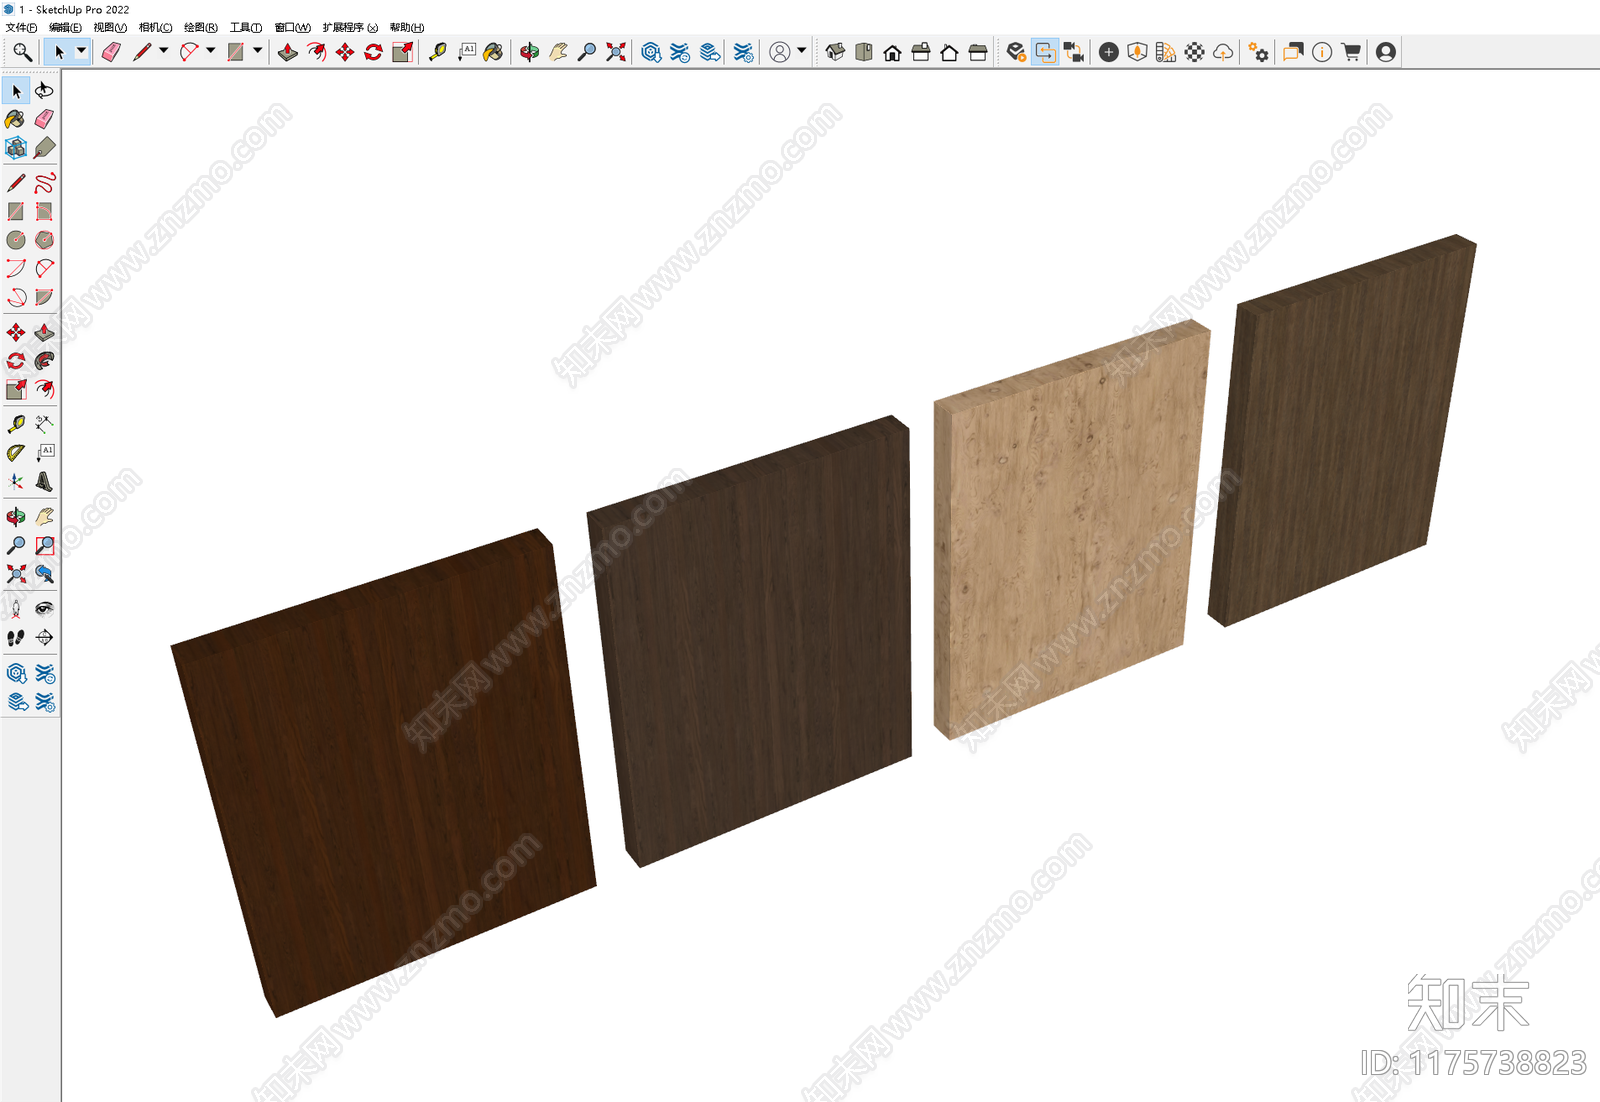1600x1102 pixels.
Task: Select the Section Plane tool
Action: coord(44,637)
